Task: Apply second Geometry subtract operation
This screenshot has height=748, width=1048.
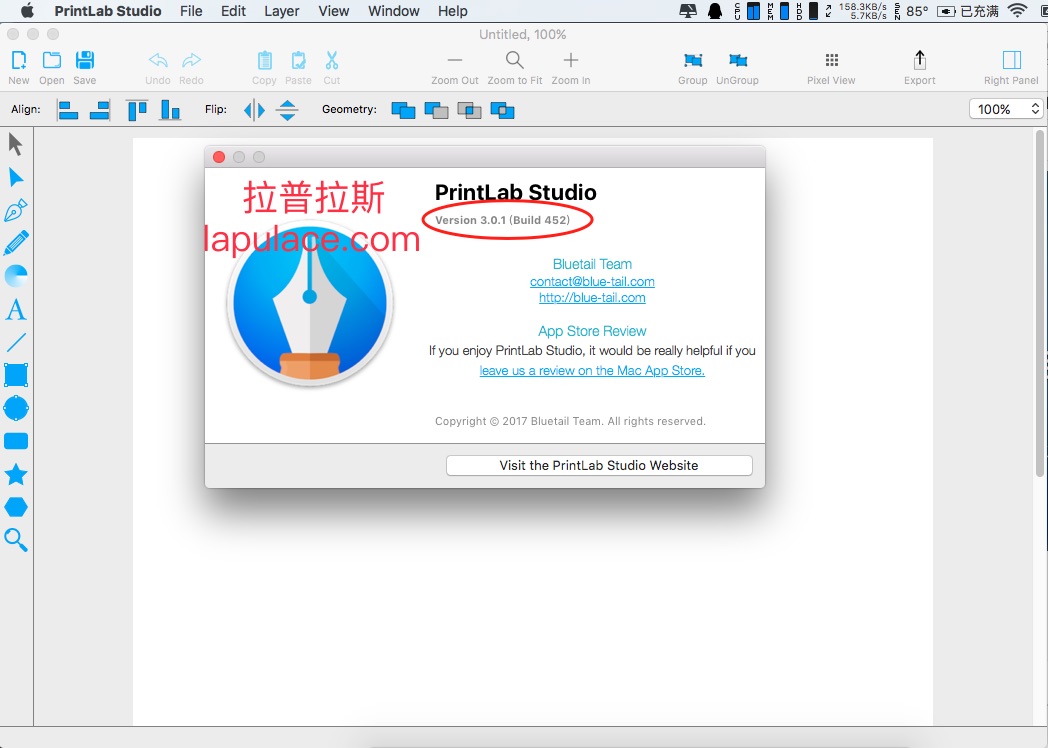Action: [436, 110]
